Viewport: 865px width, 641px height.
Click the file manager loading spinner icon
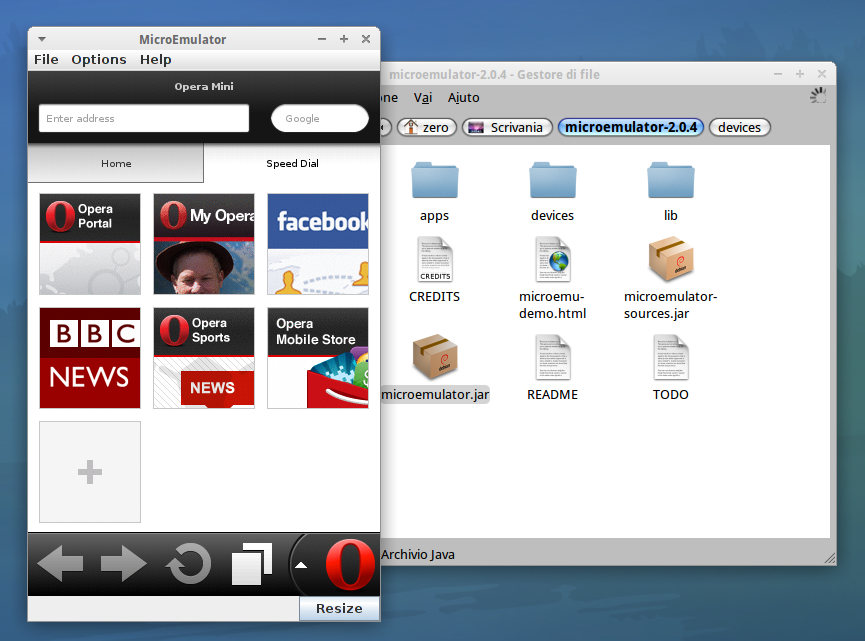point(818,95)
